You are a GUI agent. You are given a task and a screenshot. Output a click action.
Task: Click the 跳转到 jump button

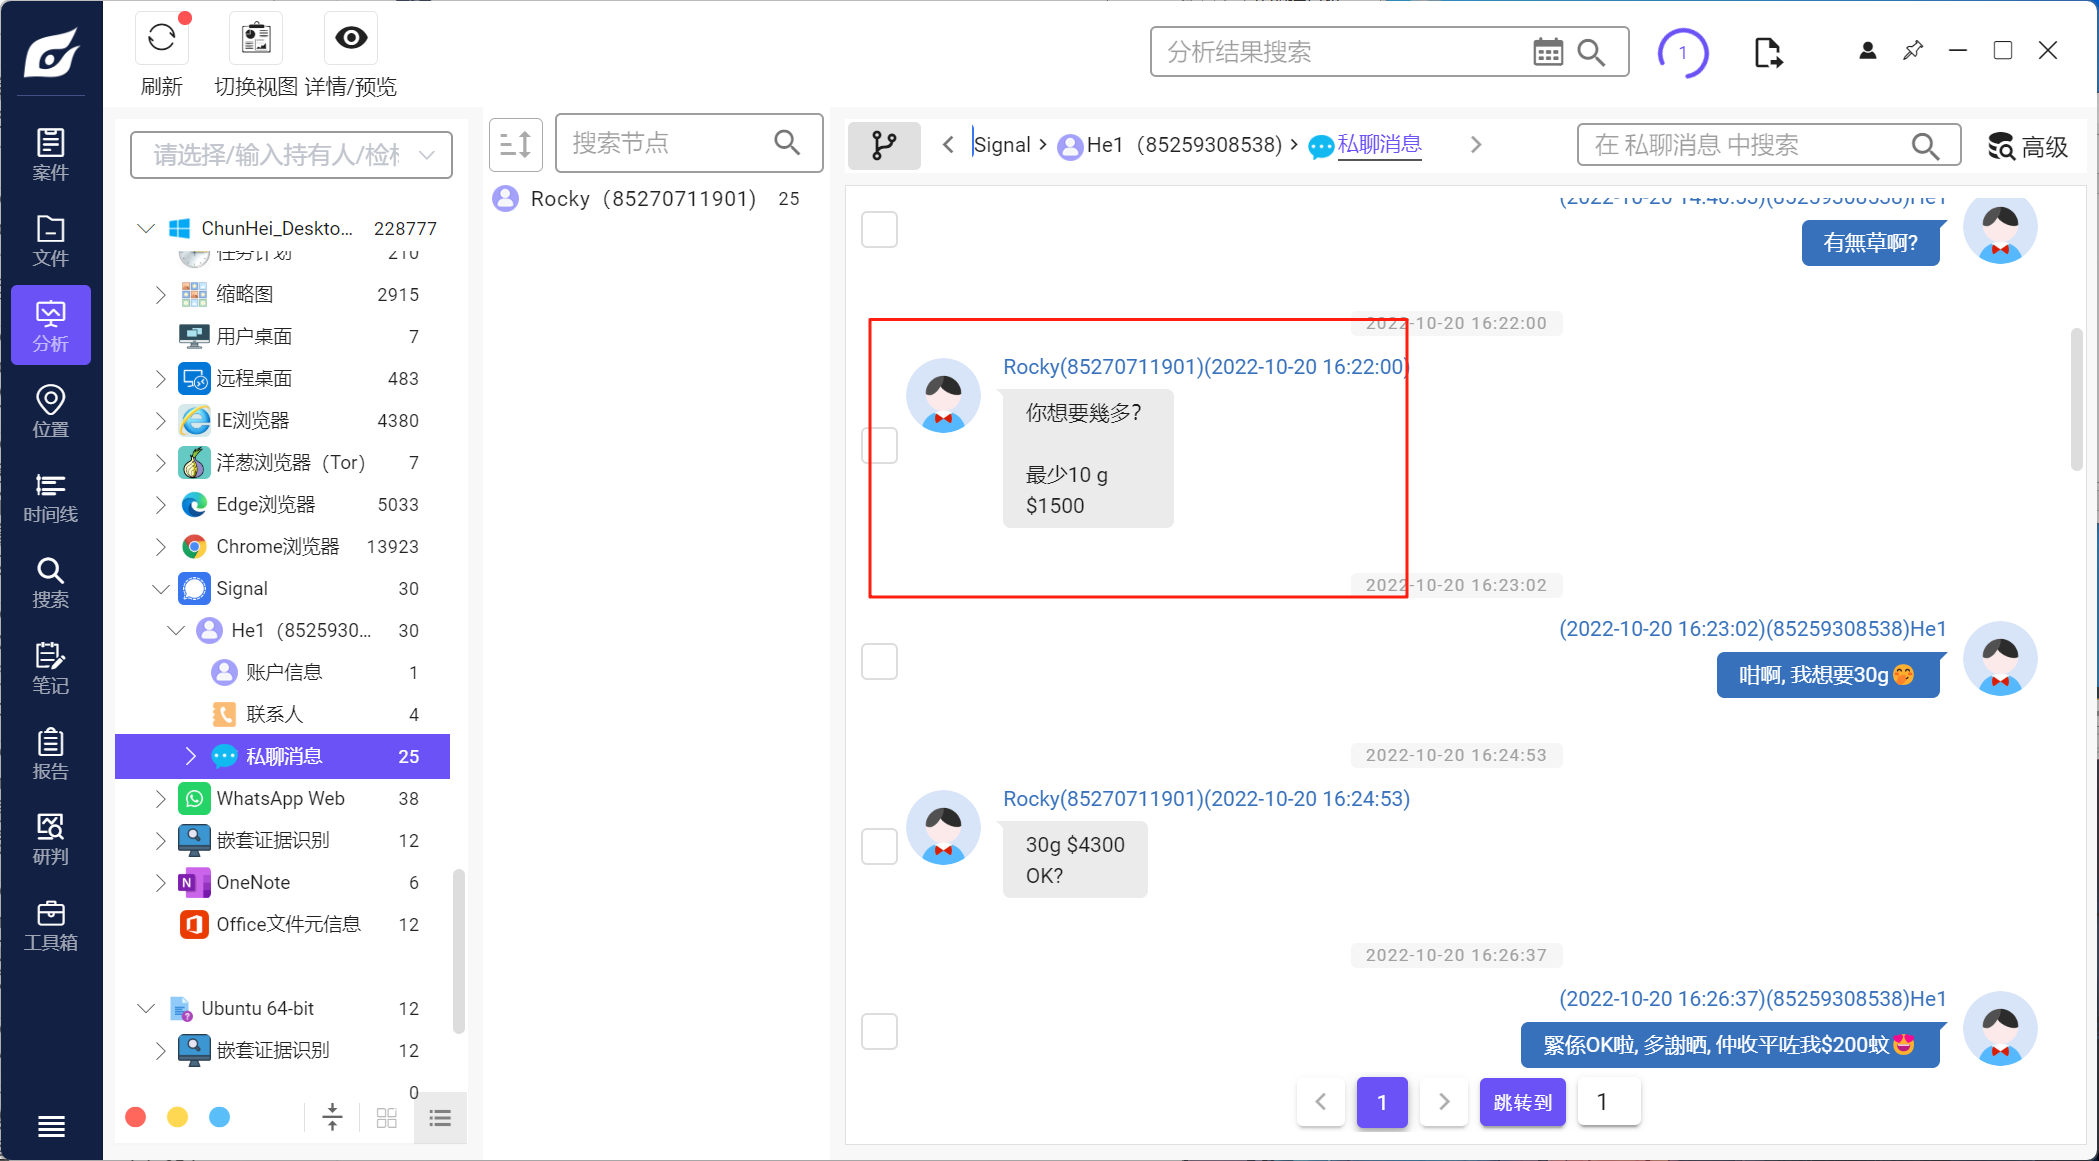tap(1522, 1102)
